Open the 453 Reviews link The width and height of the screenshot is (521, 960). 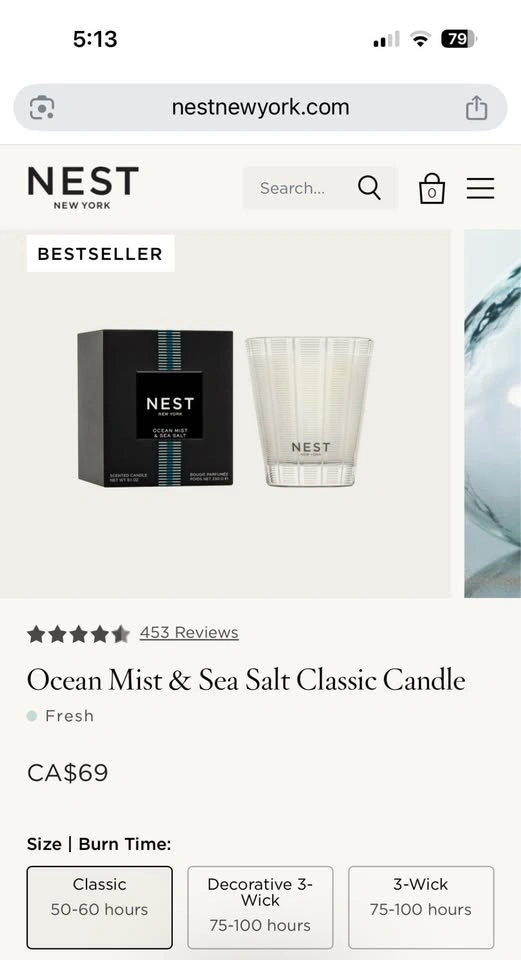click(189, 632)
